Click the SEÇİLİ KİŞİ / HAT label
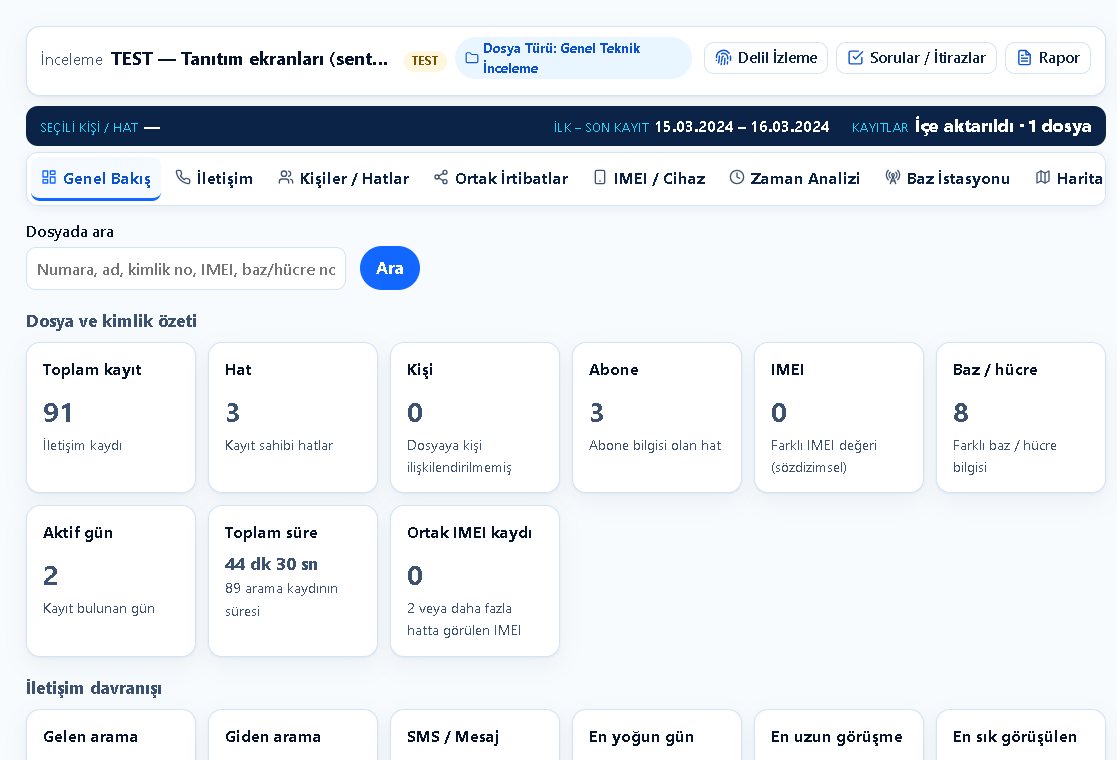Viewport: 1117px width, 760px height. pos(89,127)
